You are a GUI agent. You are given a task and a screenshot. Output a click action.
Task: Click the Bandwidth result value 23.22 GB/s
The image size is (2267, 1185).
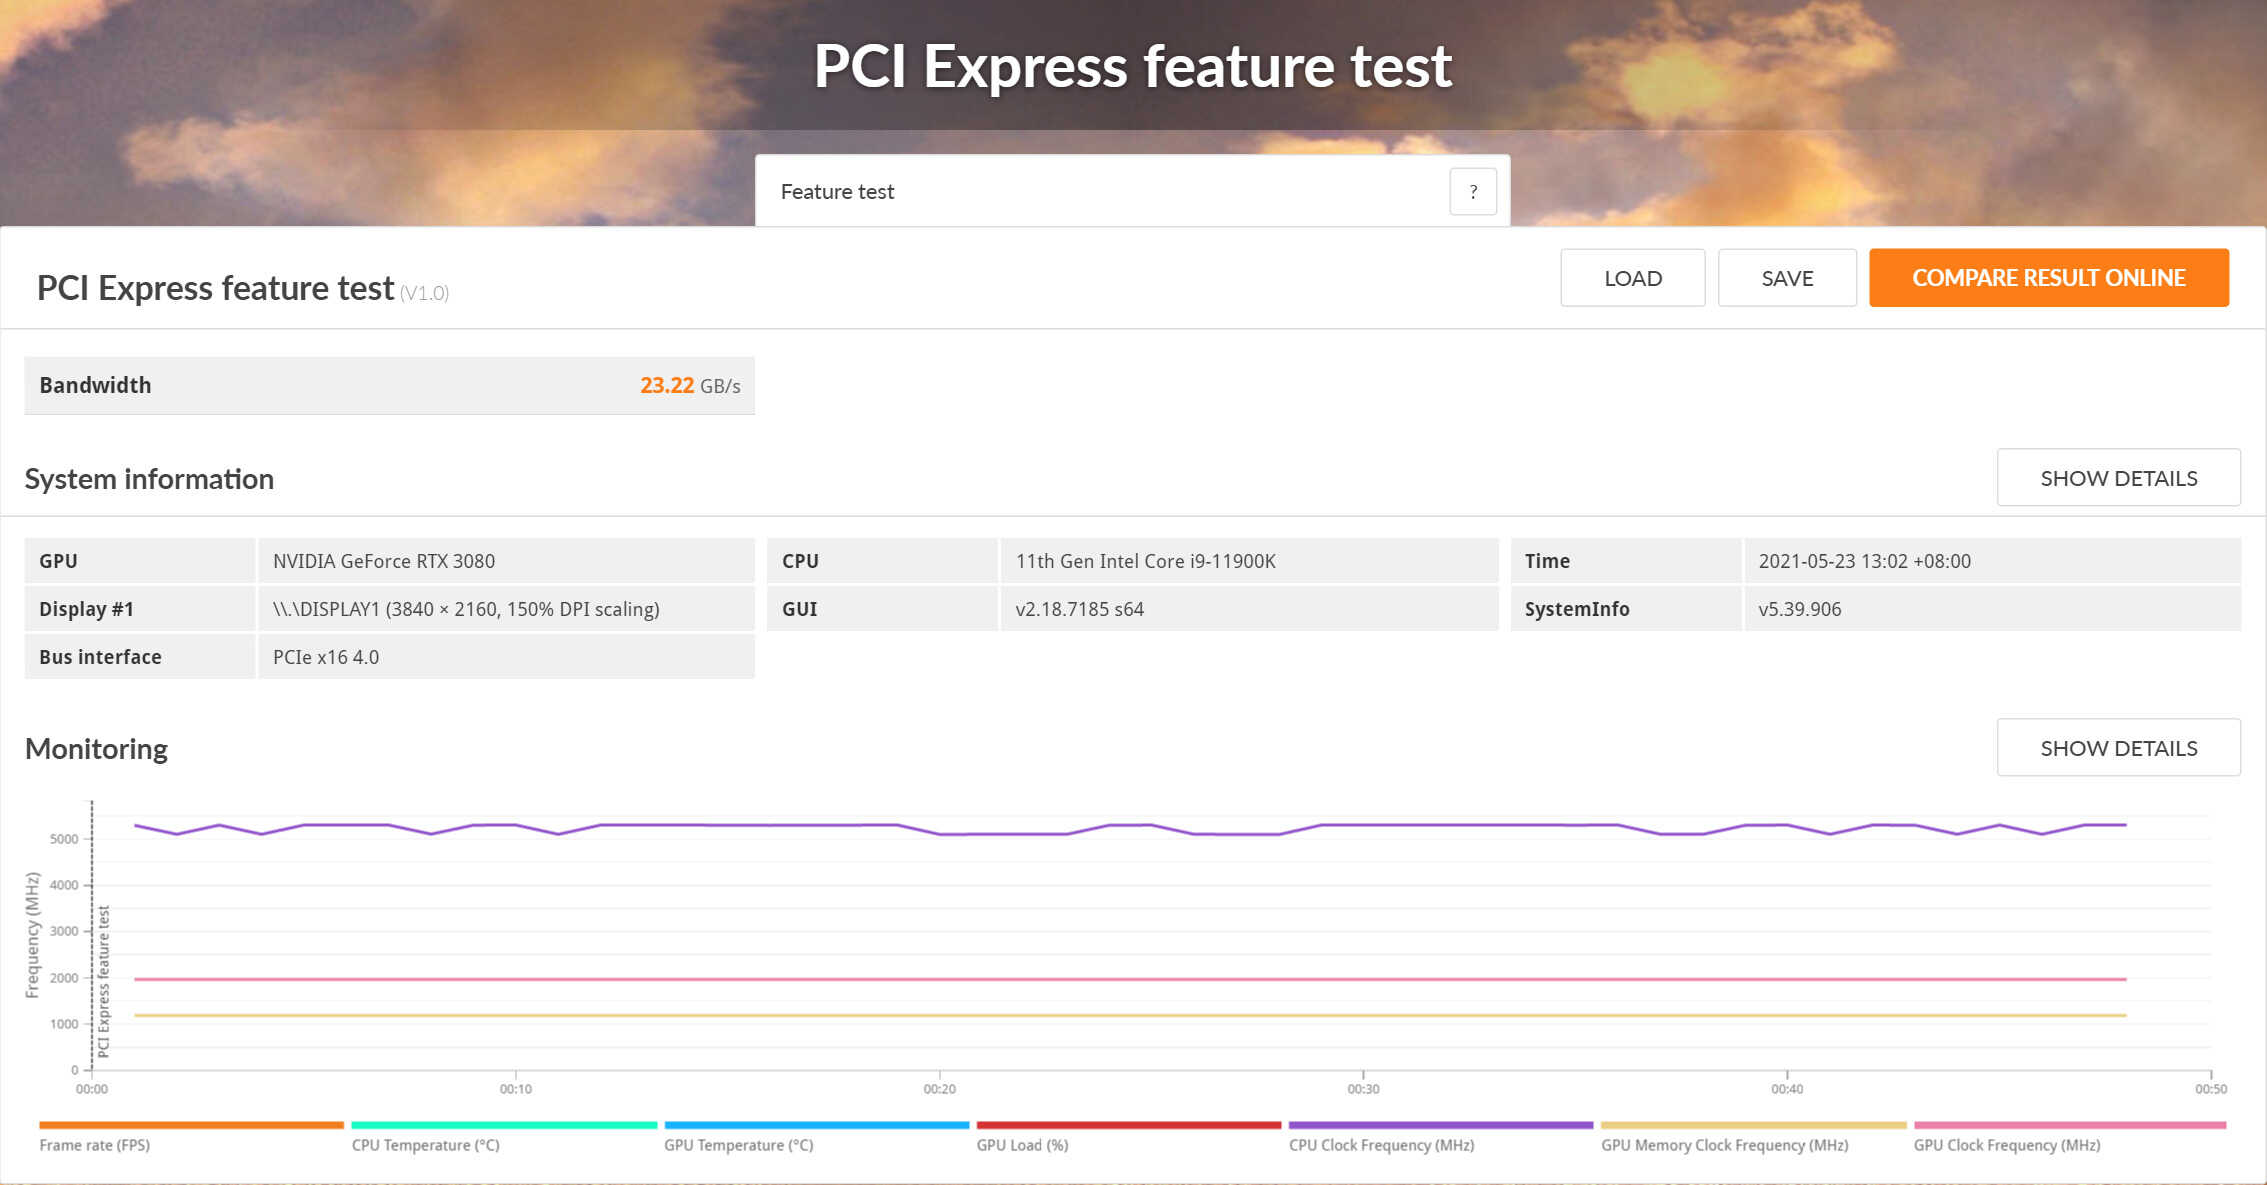click(688, 386)
